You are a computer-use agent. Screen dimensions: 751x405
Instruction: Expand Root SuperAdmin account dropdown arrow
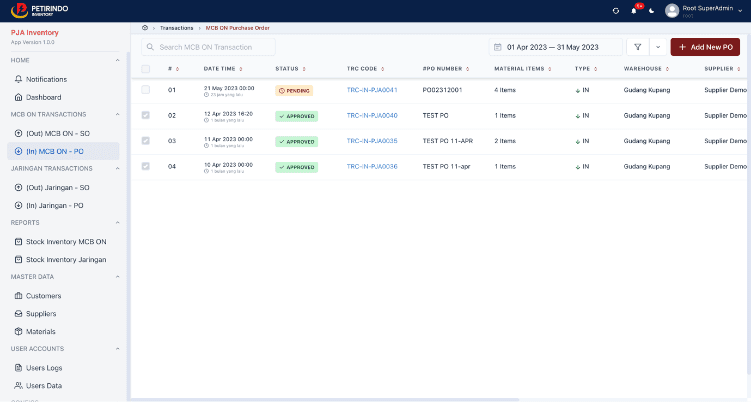[740, 11]
